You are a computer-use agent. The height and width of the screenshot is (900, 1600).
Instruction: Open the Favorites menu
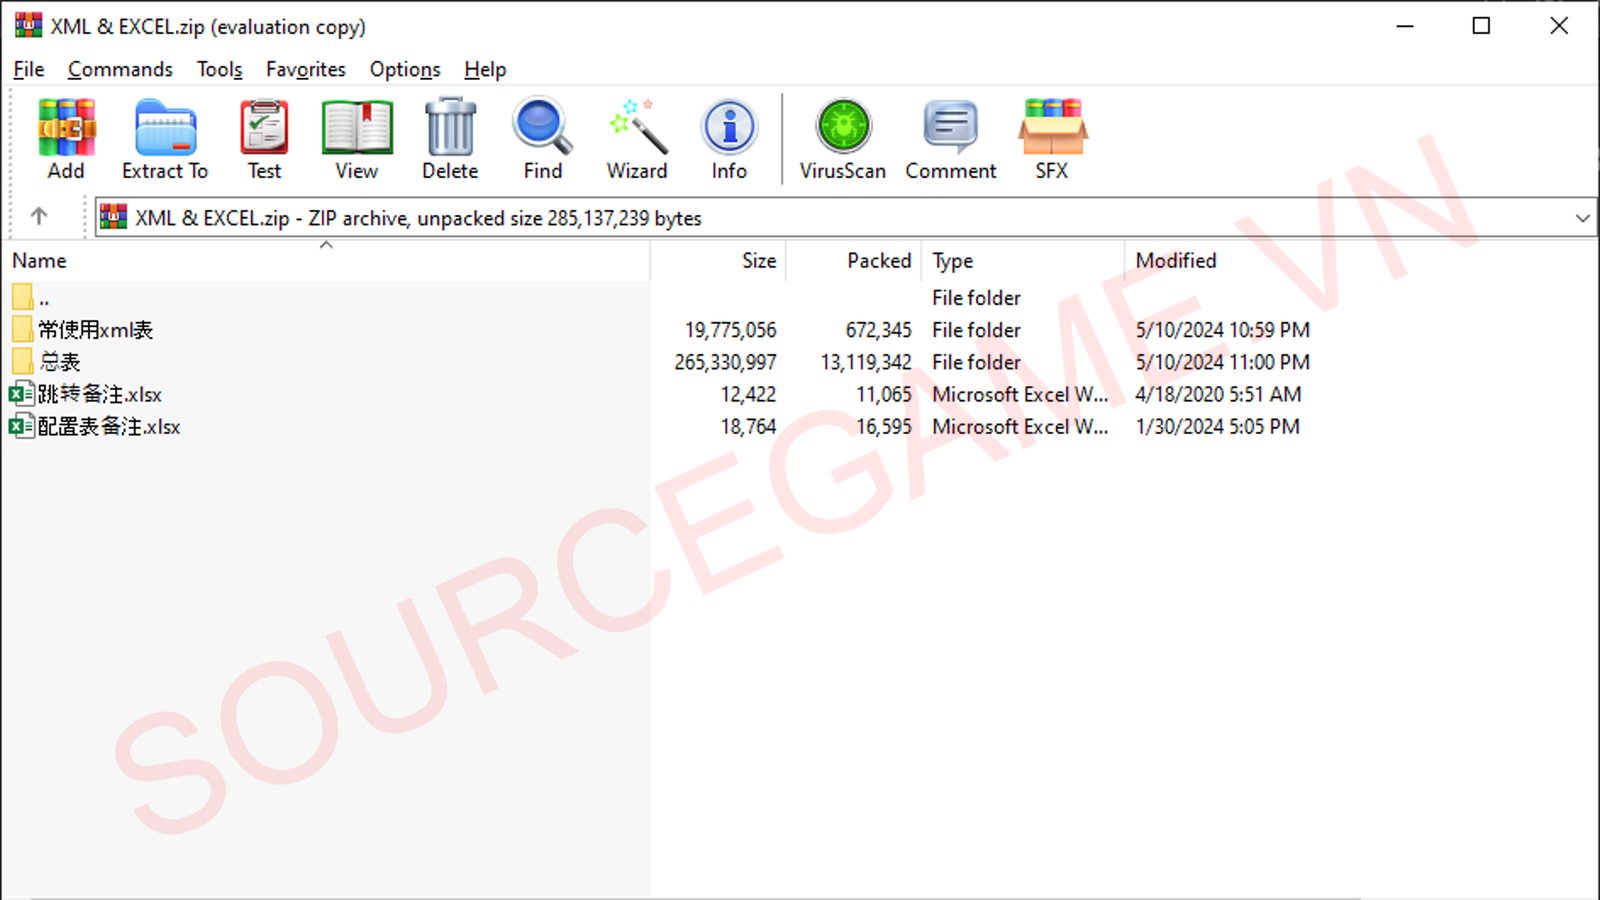click(x=305, y=69)
